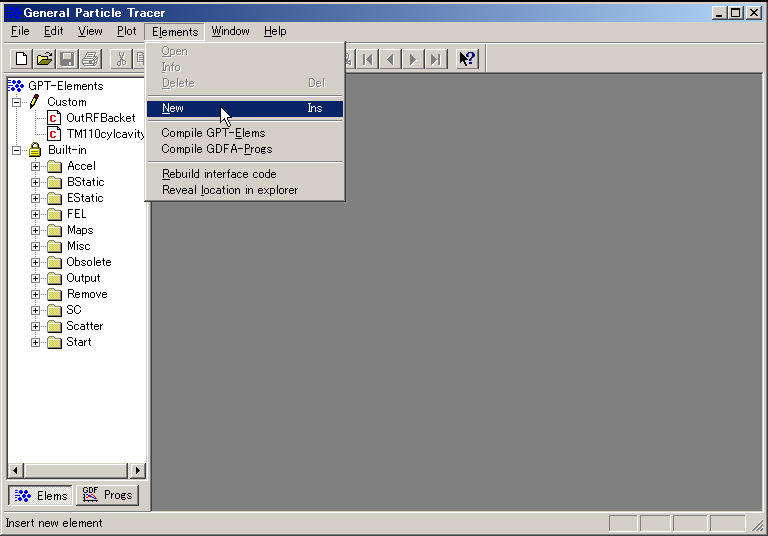Open the Plot menu

point(126,31)
